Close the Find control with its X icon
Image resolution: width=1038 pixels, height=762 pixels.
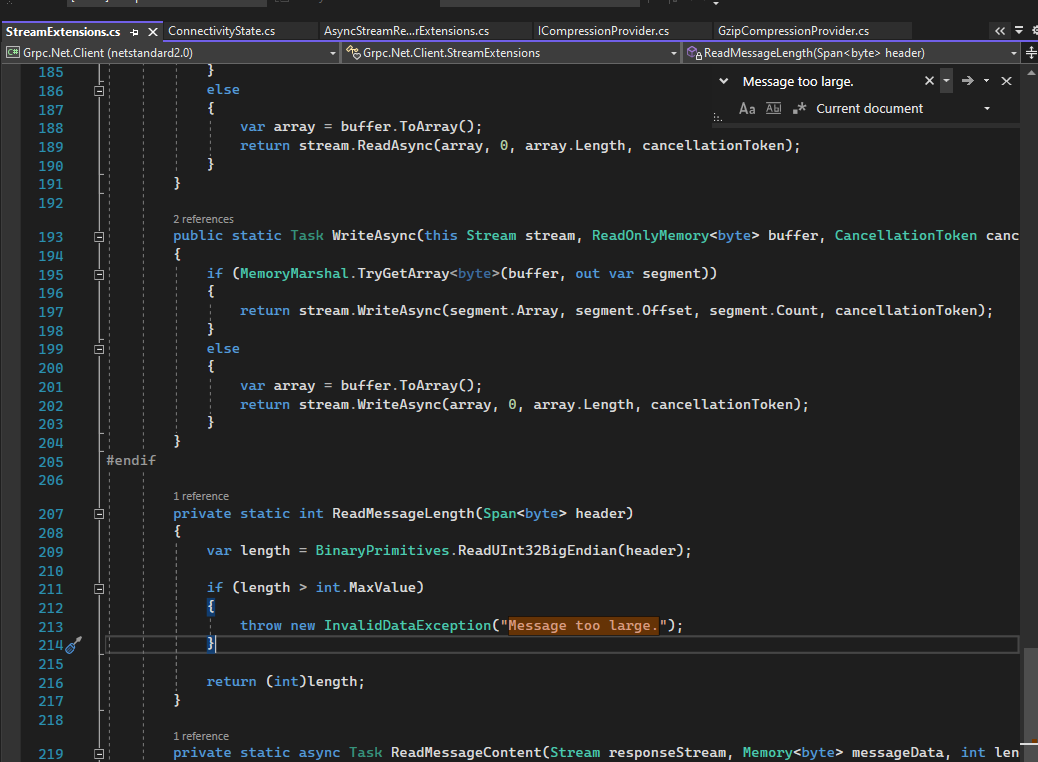(x=1006, y=81)
